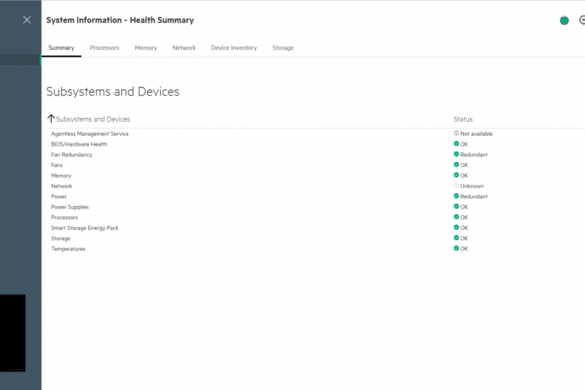Click the Memory OK status icon

pos(456,175)
